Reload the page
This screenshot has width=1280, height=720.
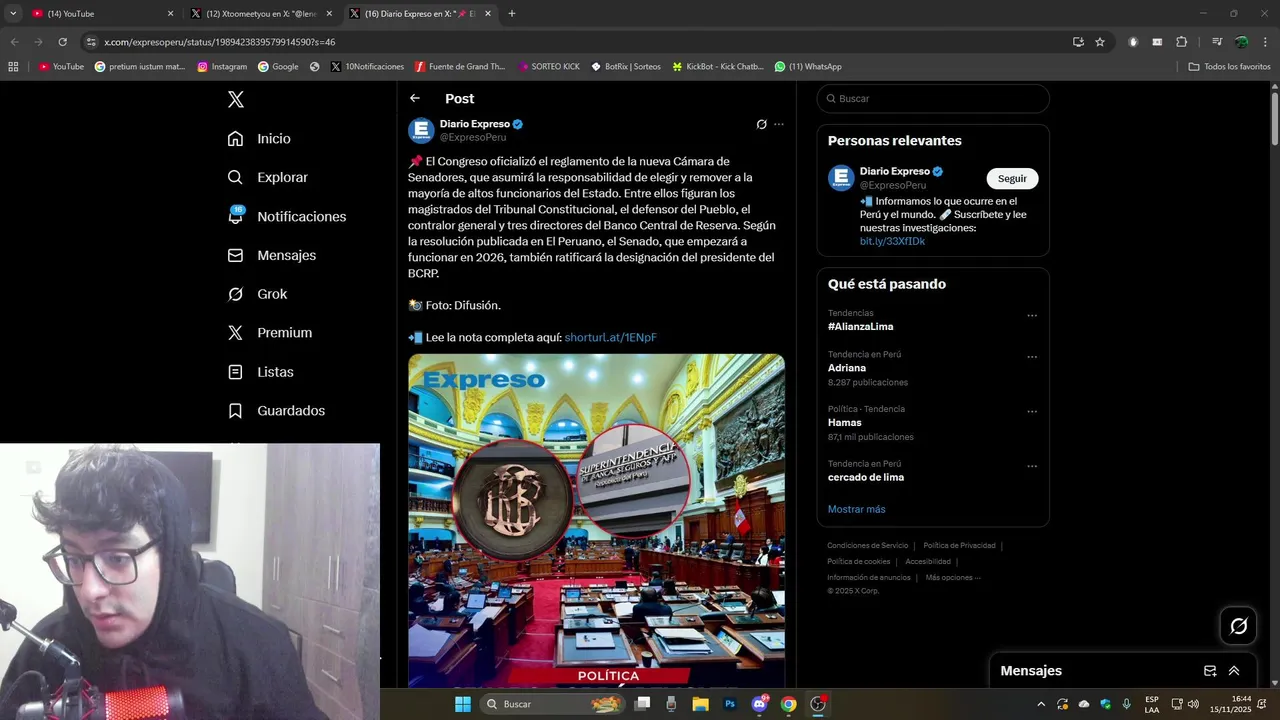62,42
